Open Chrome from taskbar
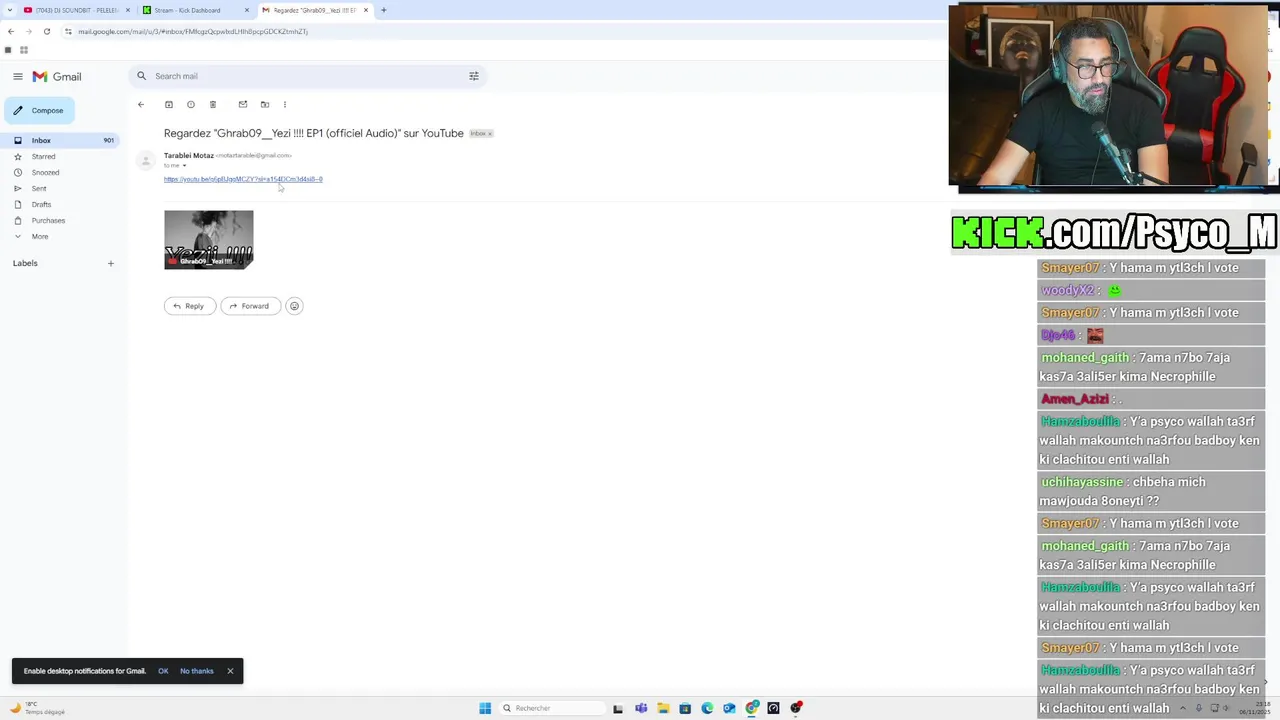The image size is (1280, 720). point(752,708)
